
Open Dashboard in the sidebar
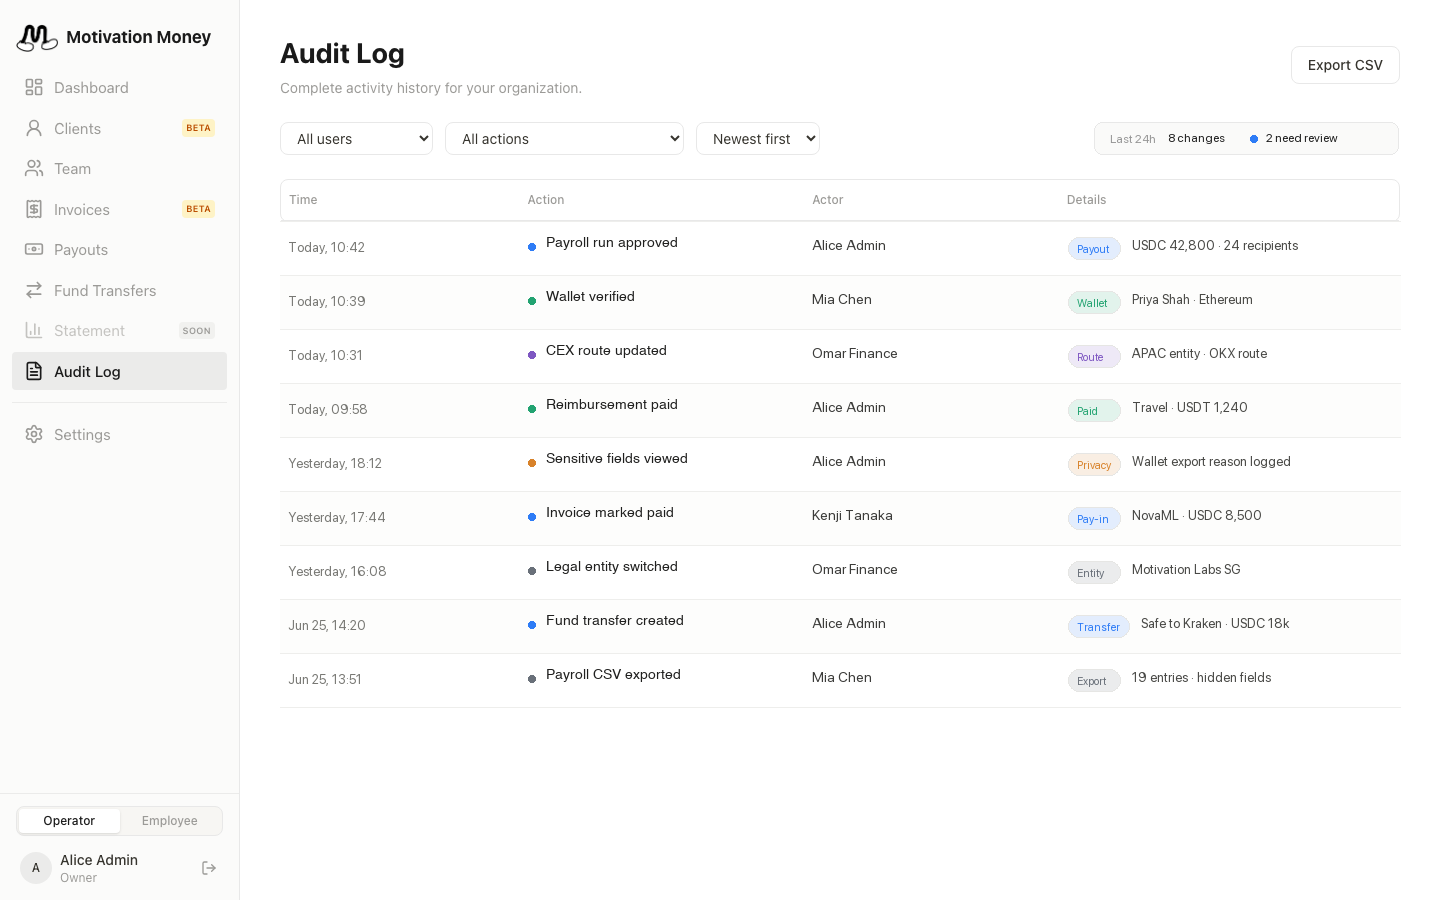[119, 88]
